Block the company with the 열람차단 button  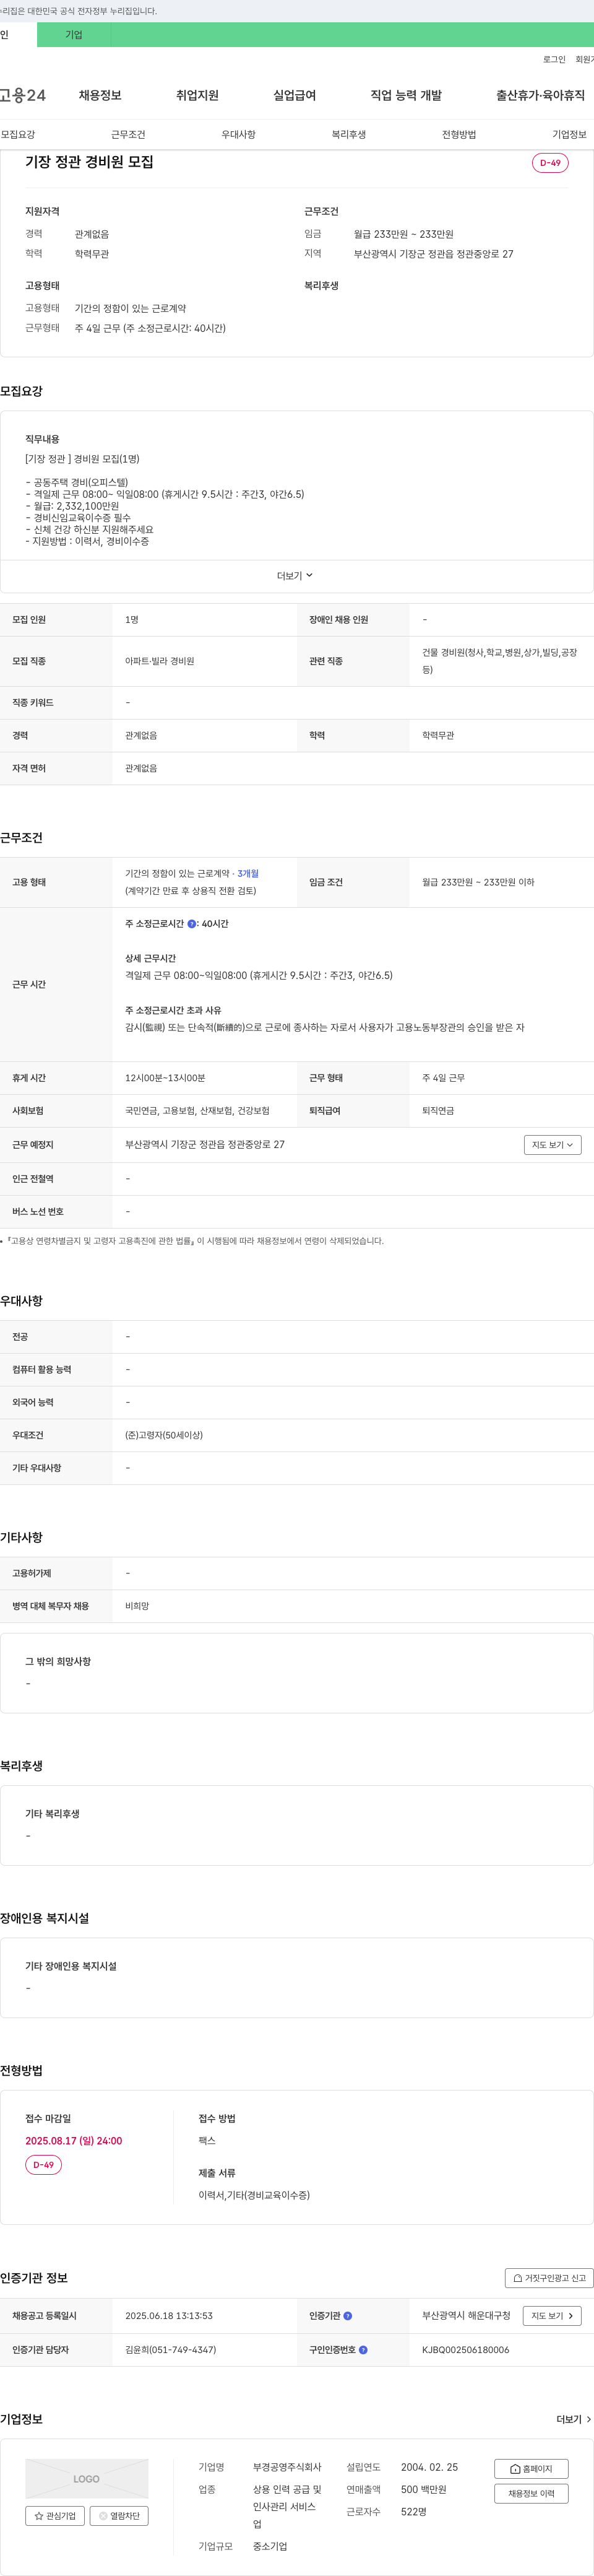119,2516
